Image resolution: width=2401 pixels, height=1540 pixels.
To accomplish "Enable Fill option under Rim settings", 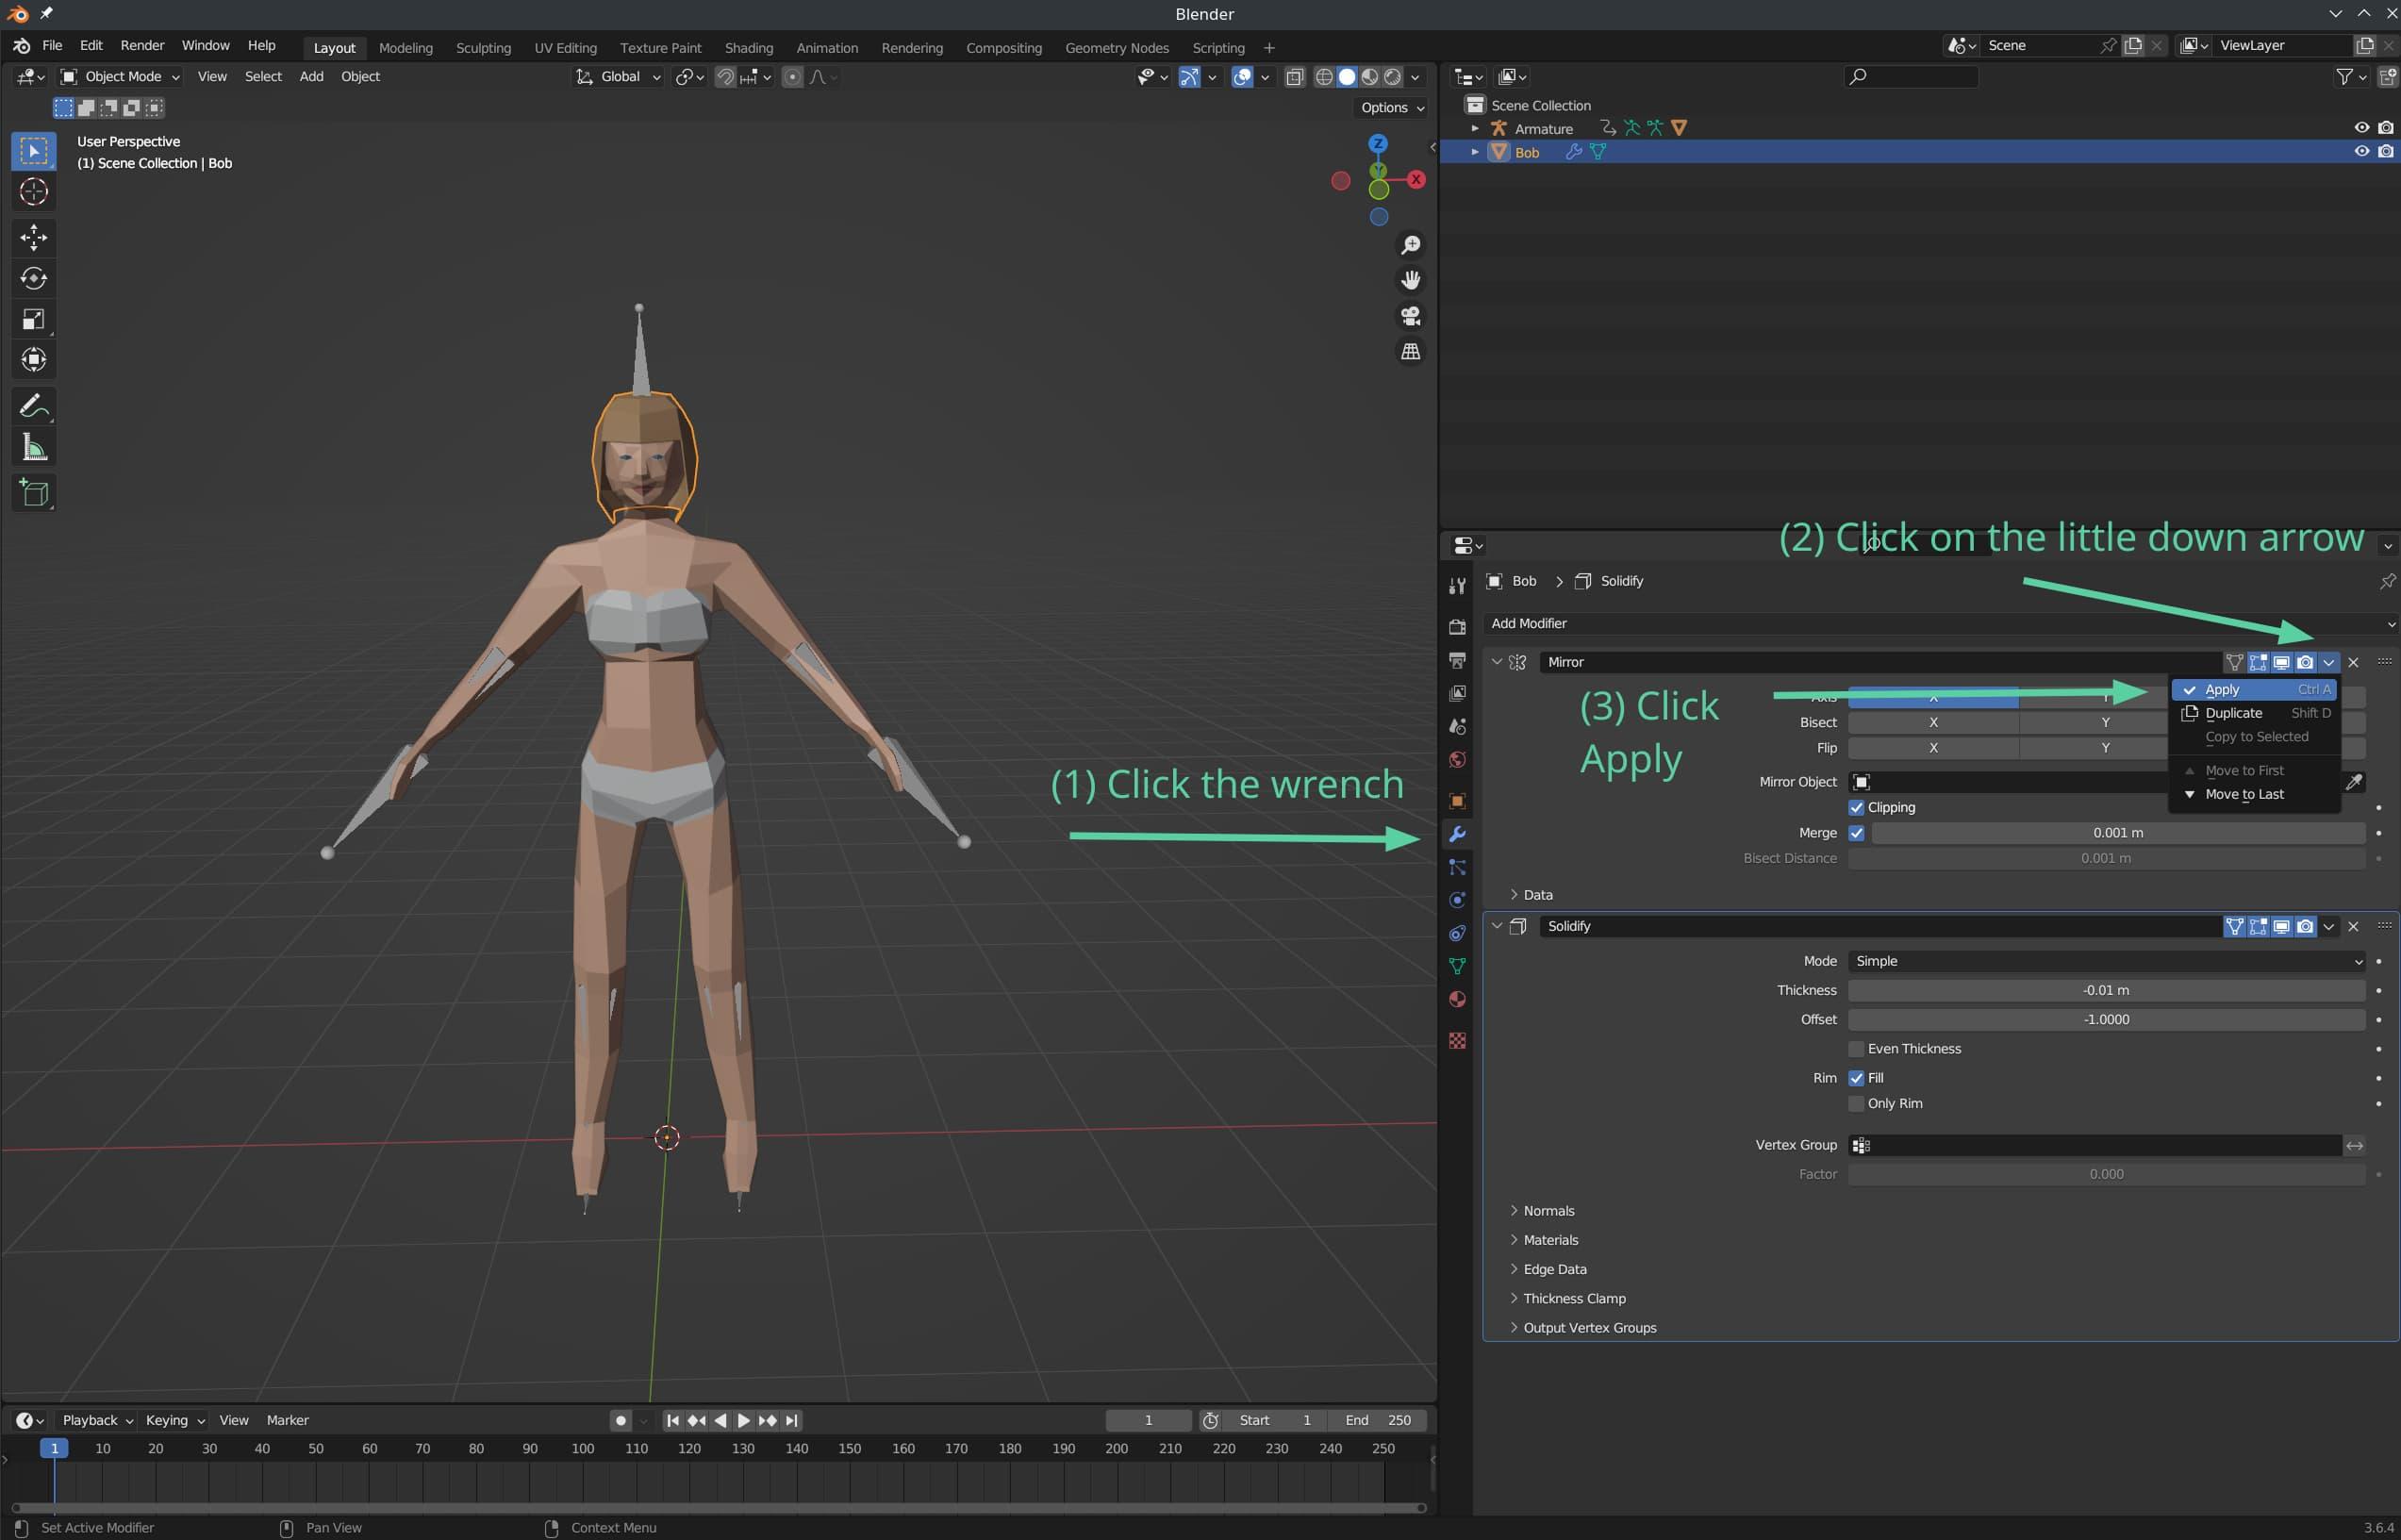I will (x=1857, y=1076).
